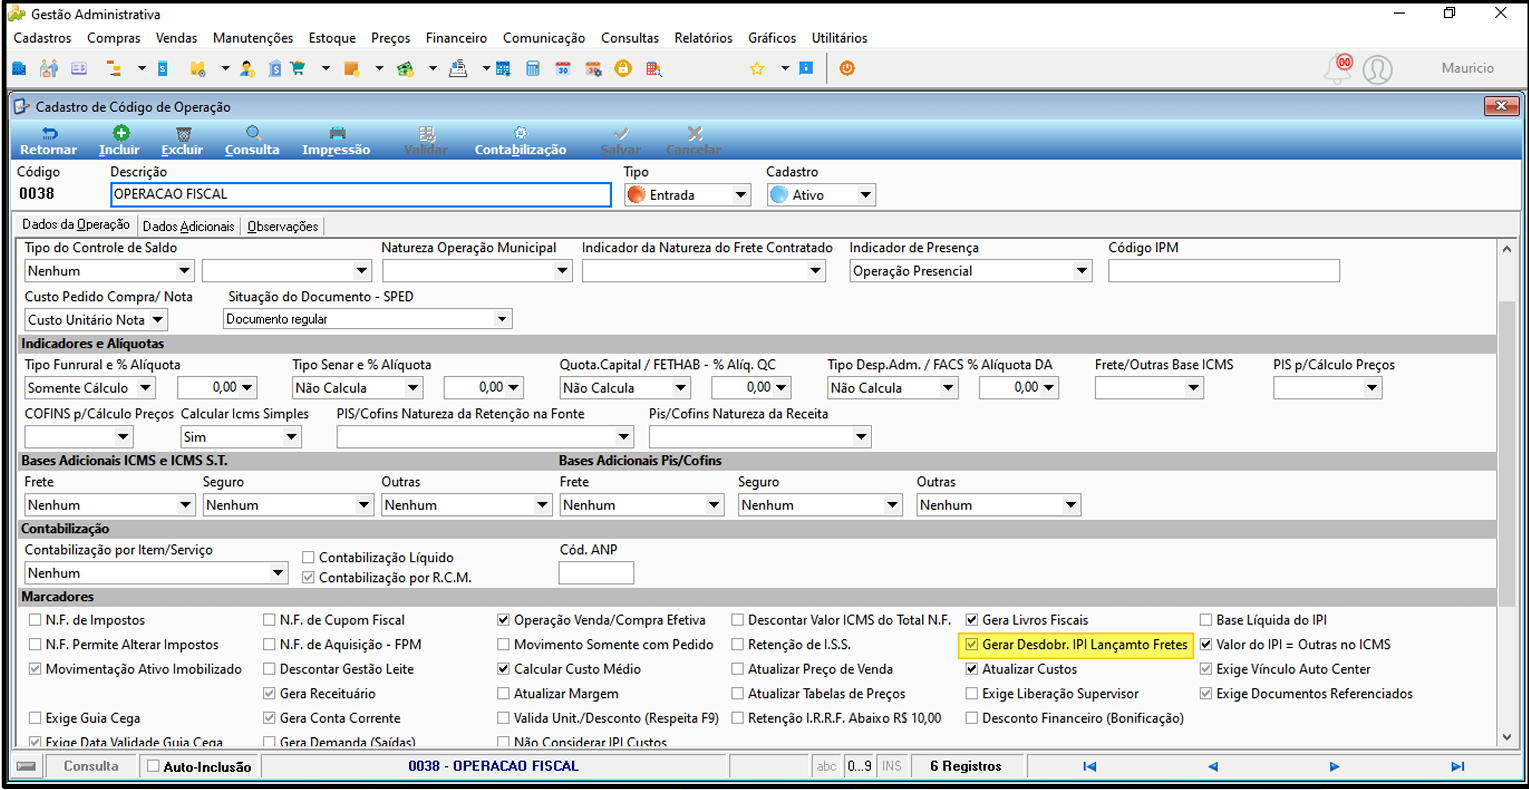Open the calculator toolbar icon
The width and height of the screenshot is (1529, 790).
pos(533,69)
